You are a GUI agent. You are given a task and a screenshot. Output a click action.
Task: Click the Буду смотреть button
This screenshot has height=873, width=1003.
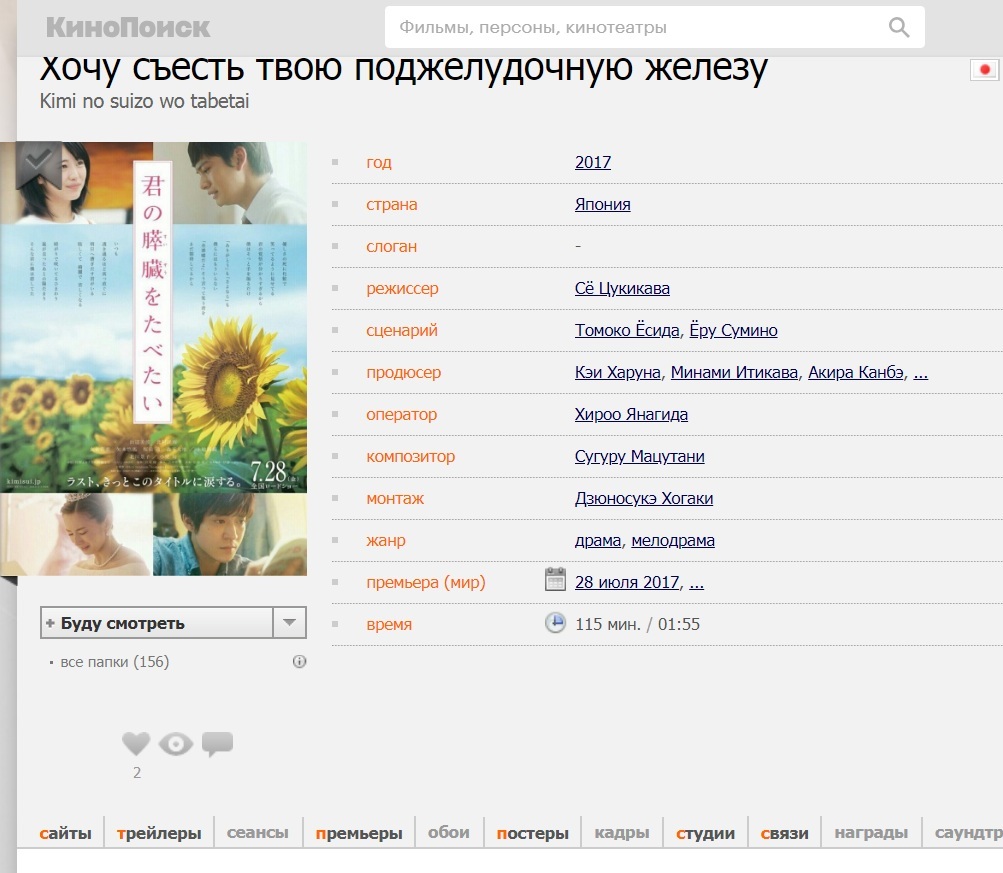pyautogui.click(x=157, y=622)
